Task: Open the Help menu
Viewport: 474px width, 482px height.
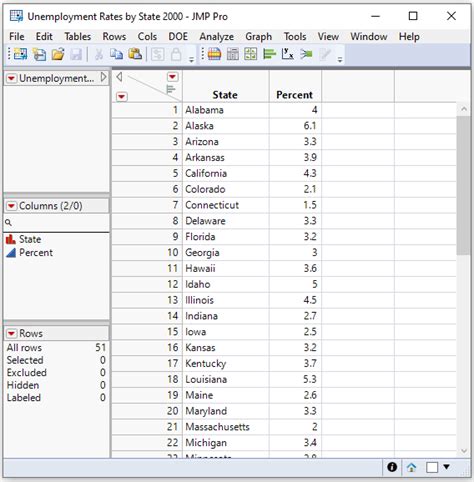Action: coord(409,36)
